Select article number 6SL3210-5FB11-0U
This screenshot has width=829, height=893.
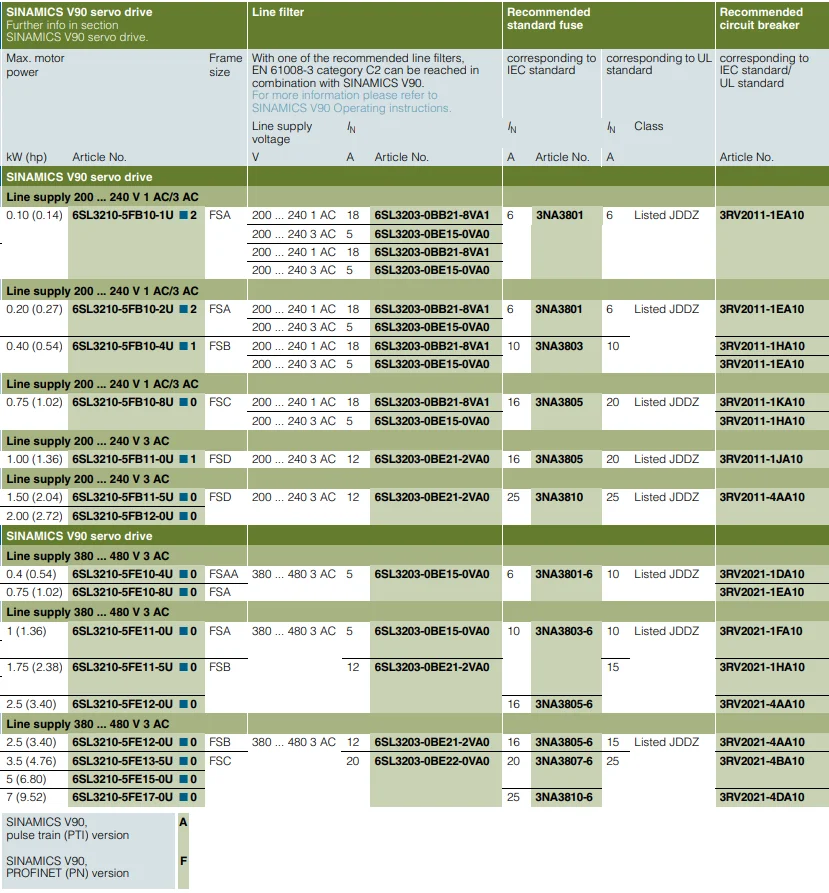pos(122,459)
